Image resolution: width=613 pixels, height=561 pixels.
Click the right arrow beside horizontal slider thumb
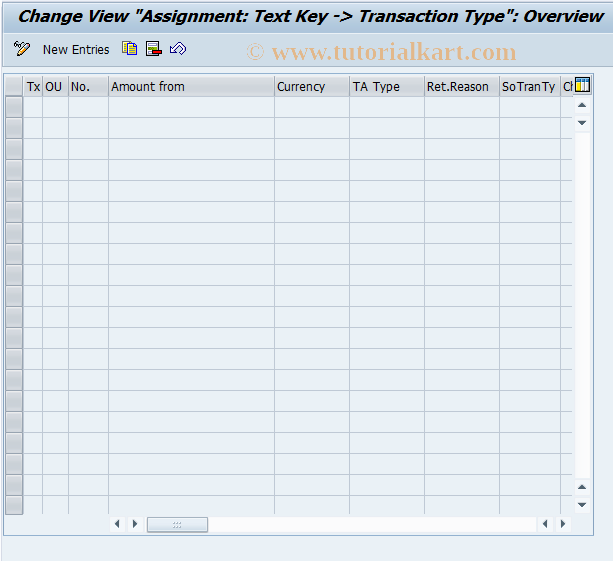click(135, 524)
